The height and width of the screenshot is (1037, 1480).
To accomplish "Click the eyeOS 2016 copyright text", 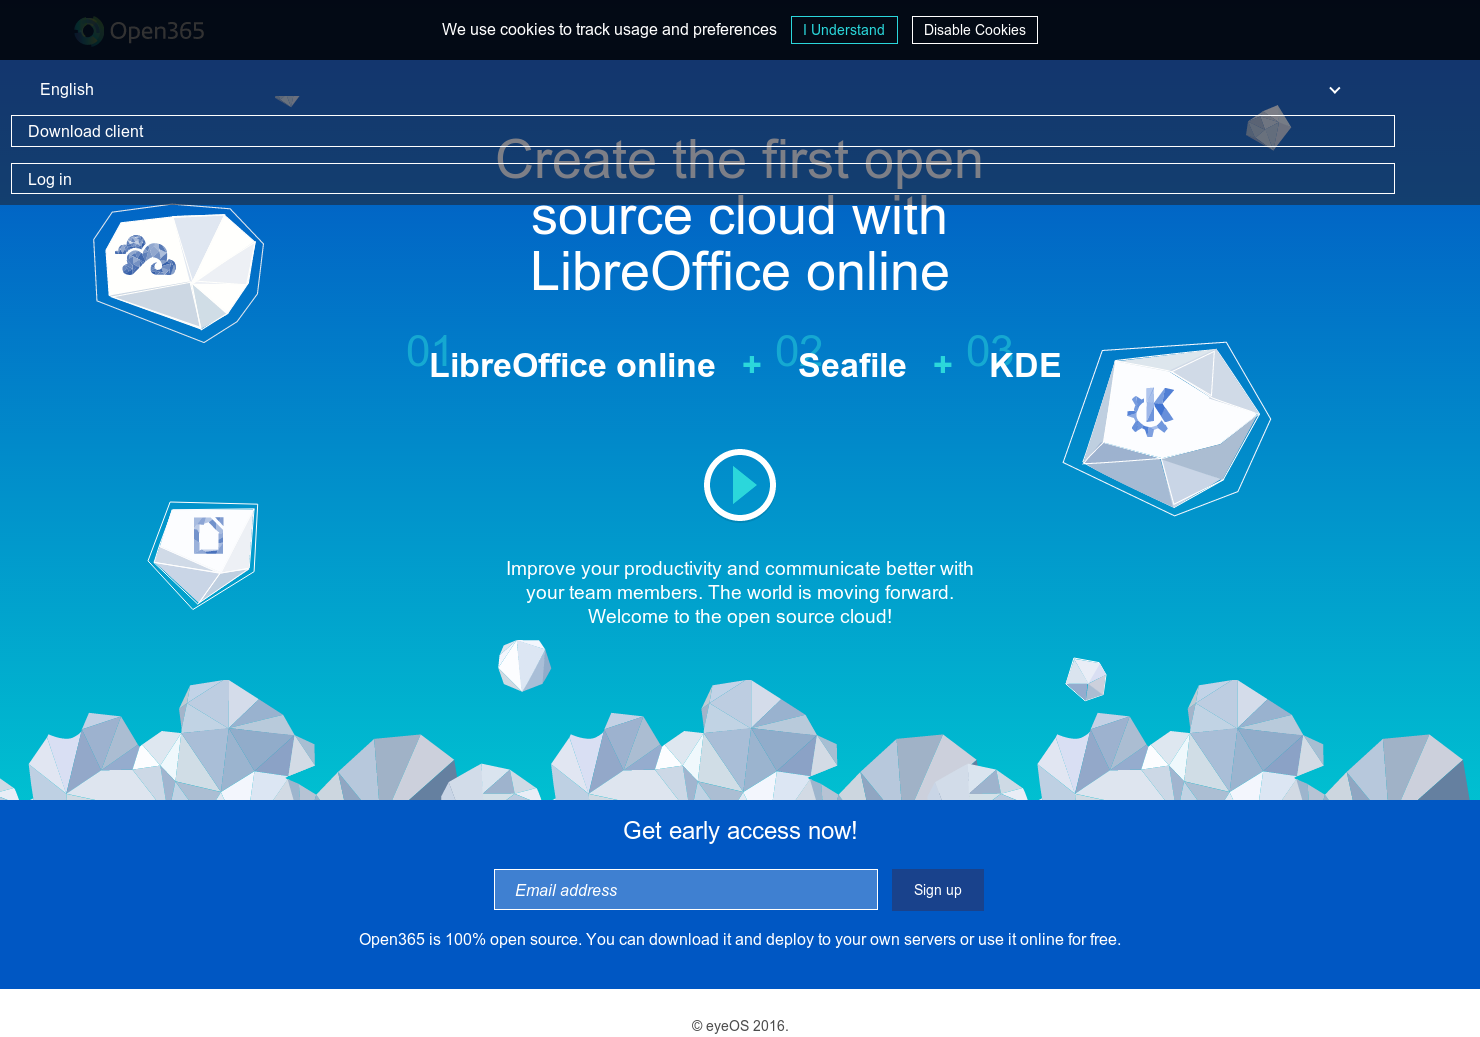I will click(740, 1026).
